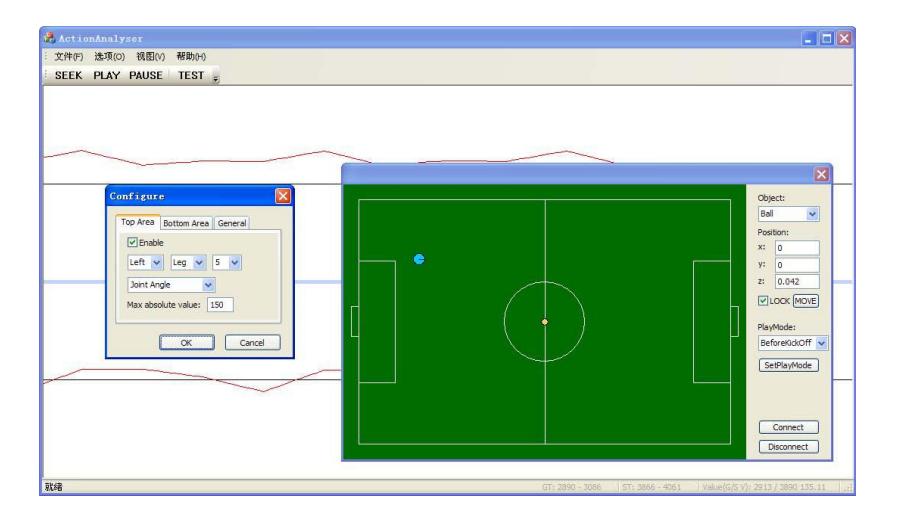Screen dimensions: 899x517
Task: Open the Left side dropdown
Action: pyautogui.click(x=157, y=263)
